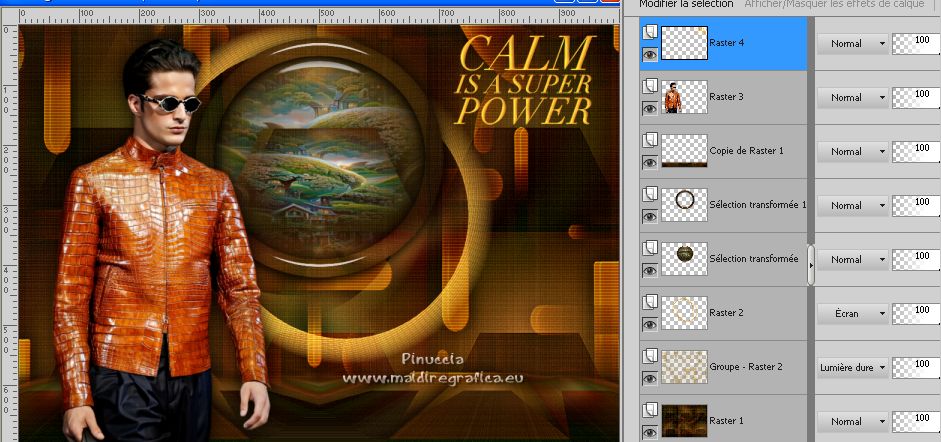Open blend mode dropdown for Sélection transformée

pos(853,259)
